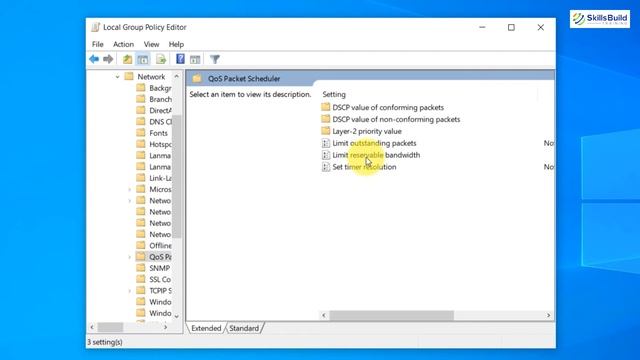
Task: Expand the QoS Pa... tree node
Action: click(129, 257)
